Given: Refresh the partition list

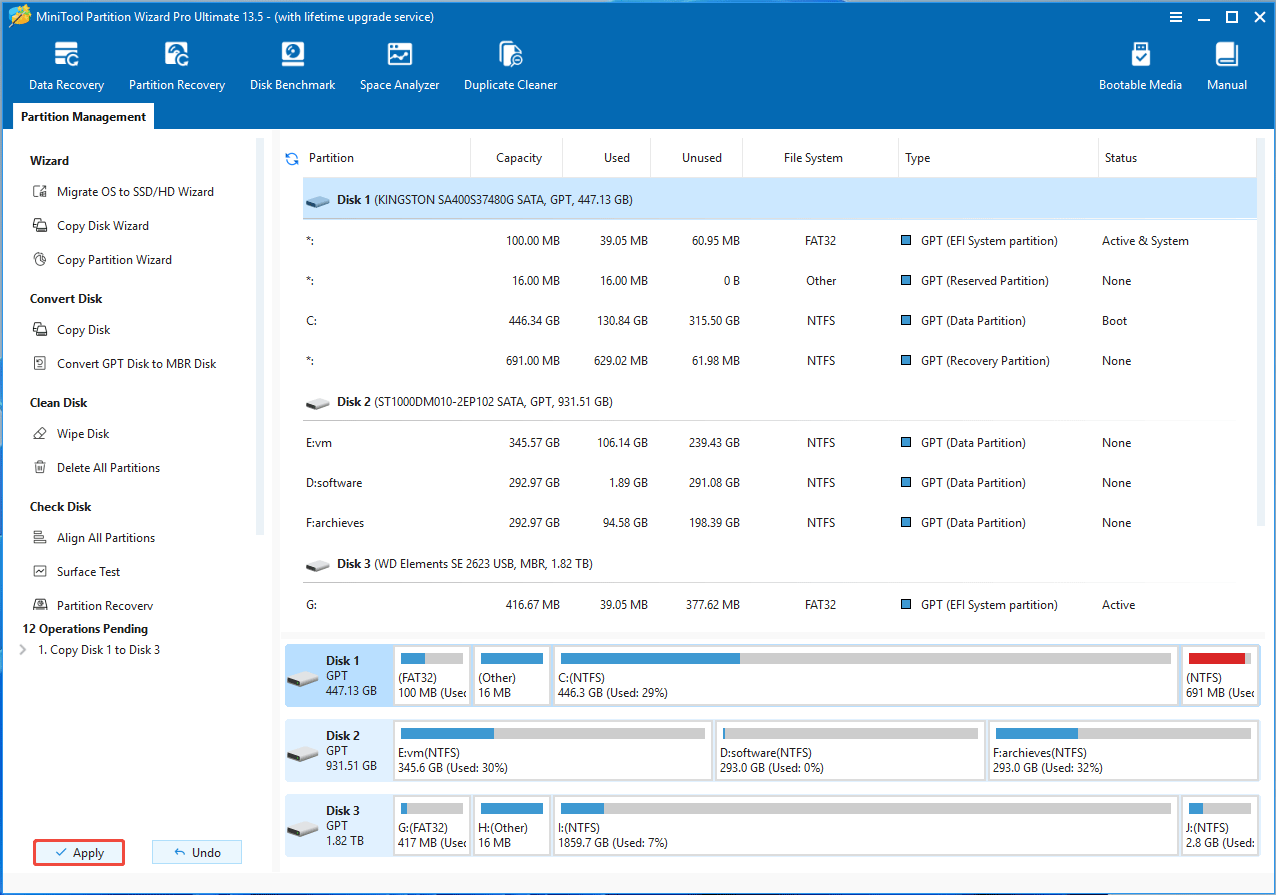Looking at the screenshot, I should (291, 157).
